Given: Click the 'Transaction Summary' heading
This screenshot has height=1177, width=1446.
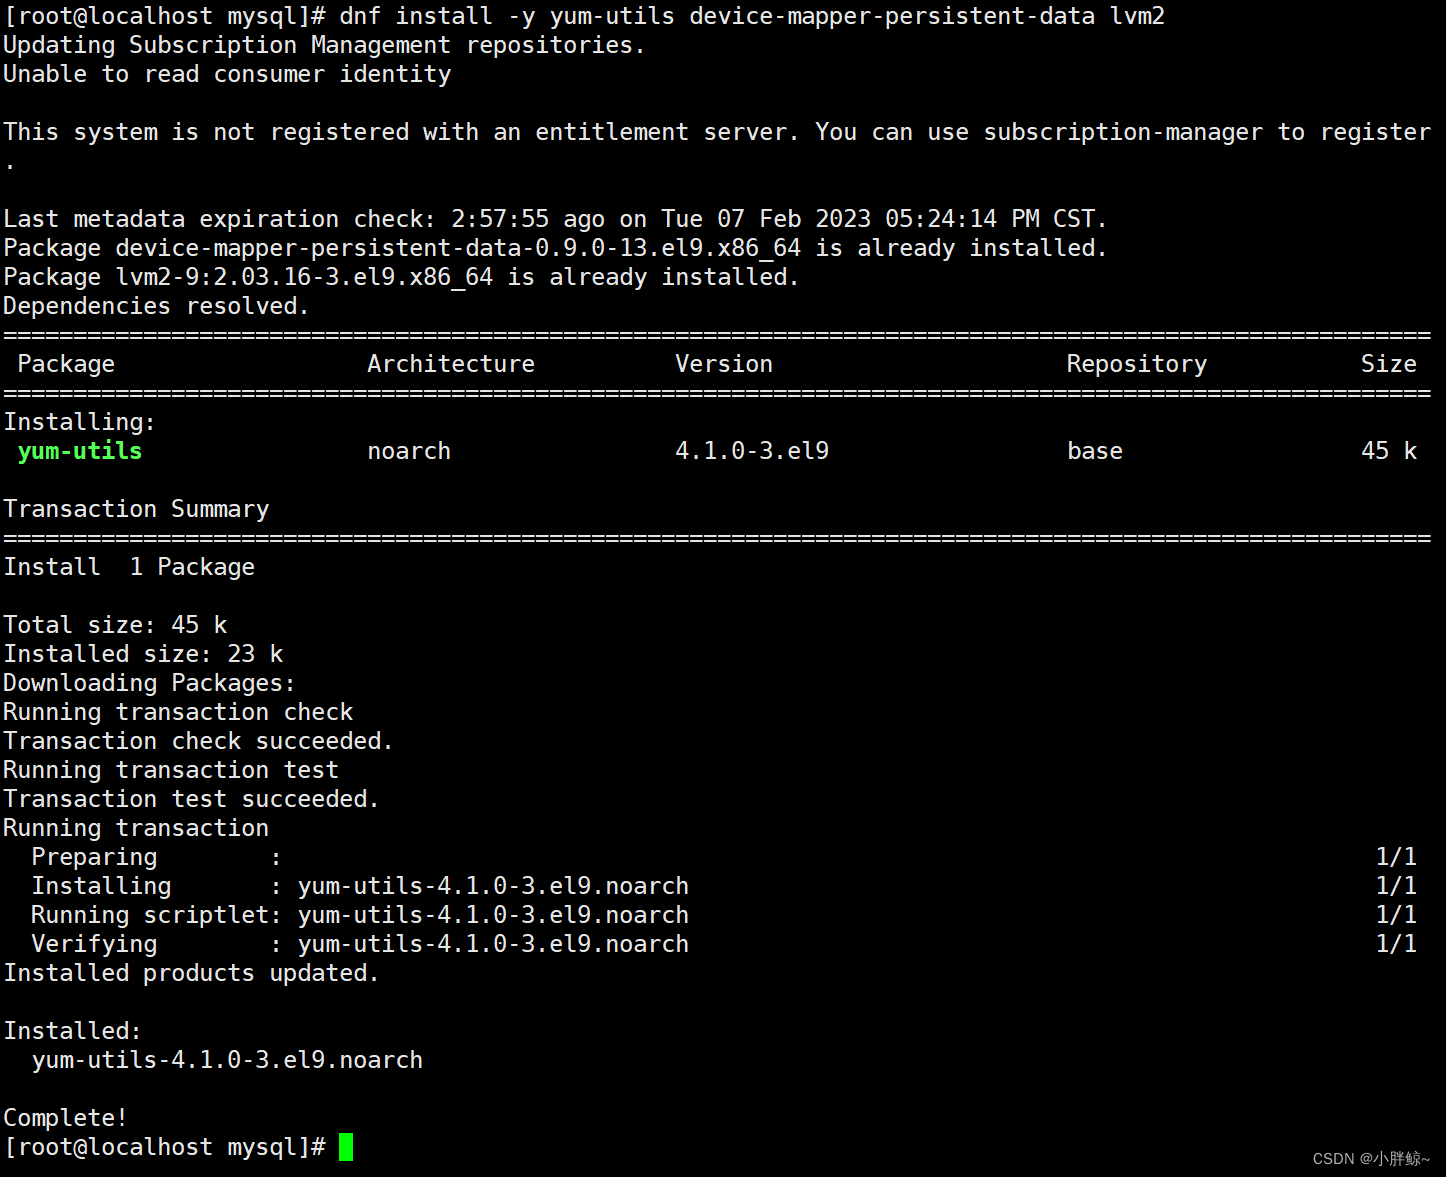Looking at the screenshot, I should click(x=136, y=509).
